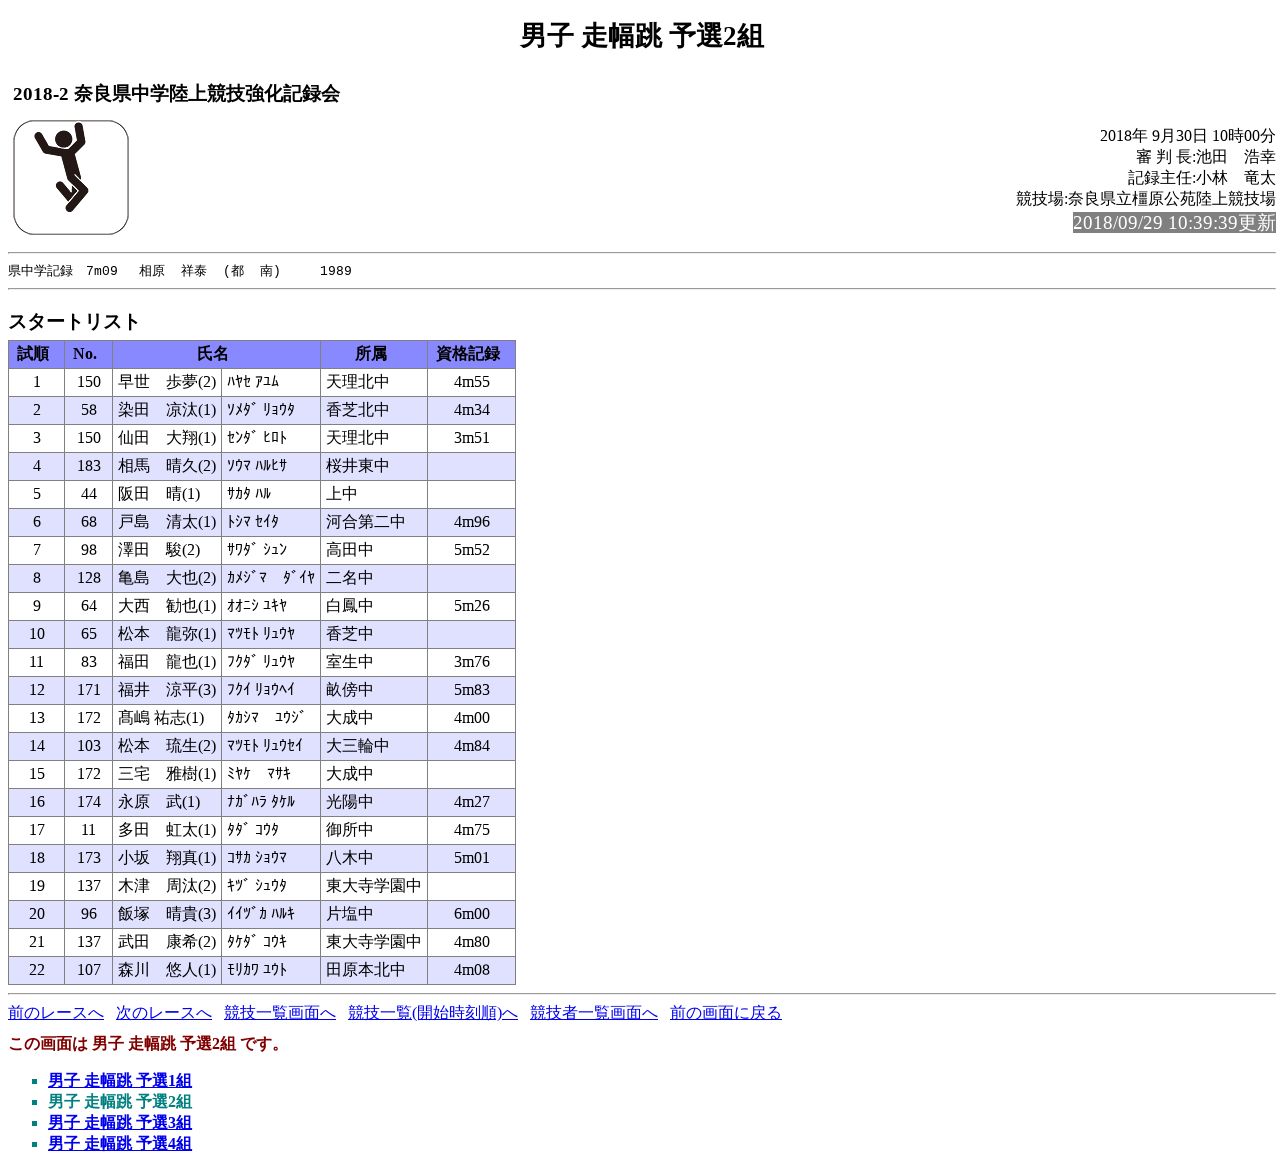Select athlete name 大西 勧也(1)
1284x1153 pixels.
(x=167, y=606)
